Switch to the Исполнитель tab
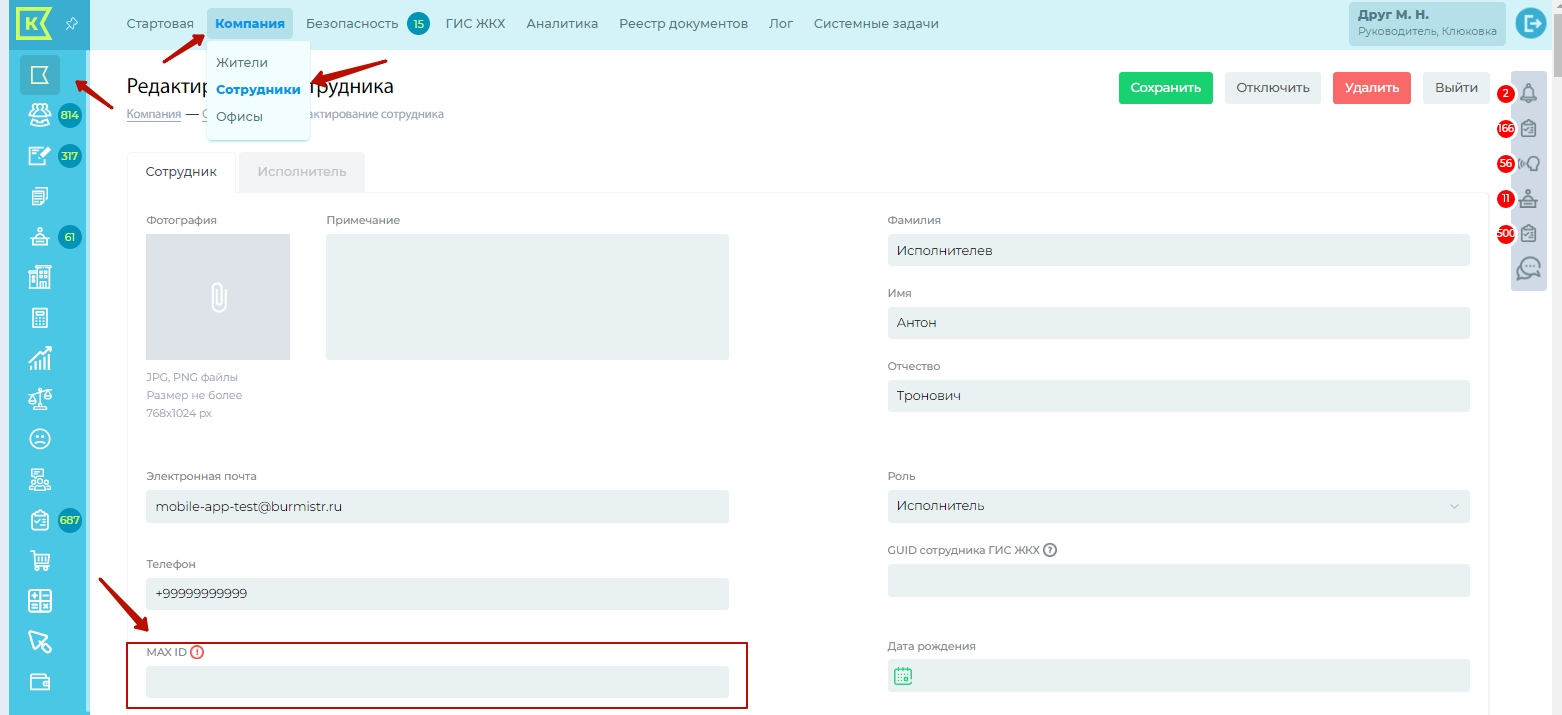 302,172
